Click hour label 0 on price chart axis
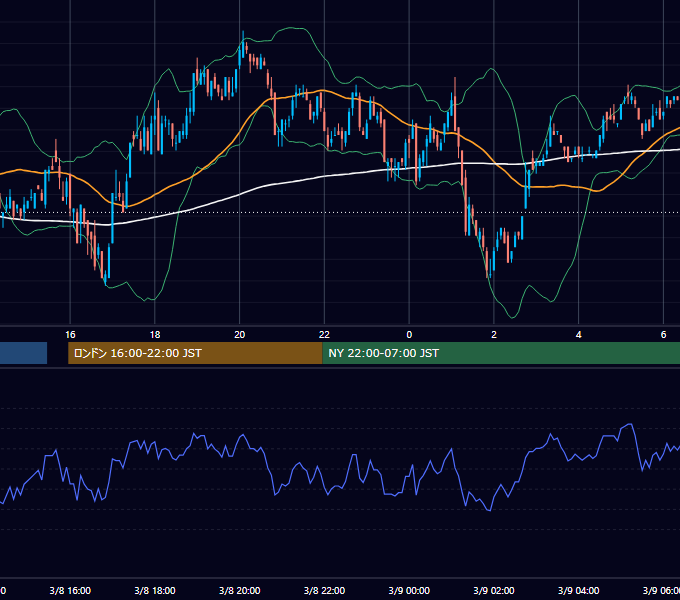Viewport: 680px width, 600px height. (x=409, y=334)
